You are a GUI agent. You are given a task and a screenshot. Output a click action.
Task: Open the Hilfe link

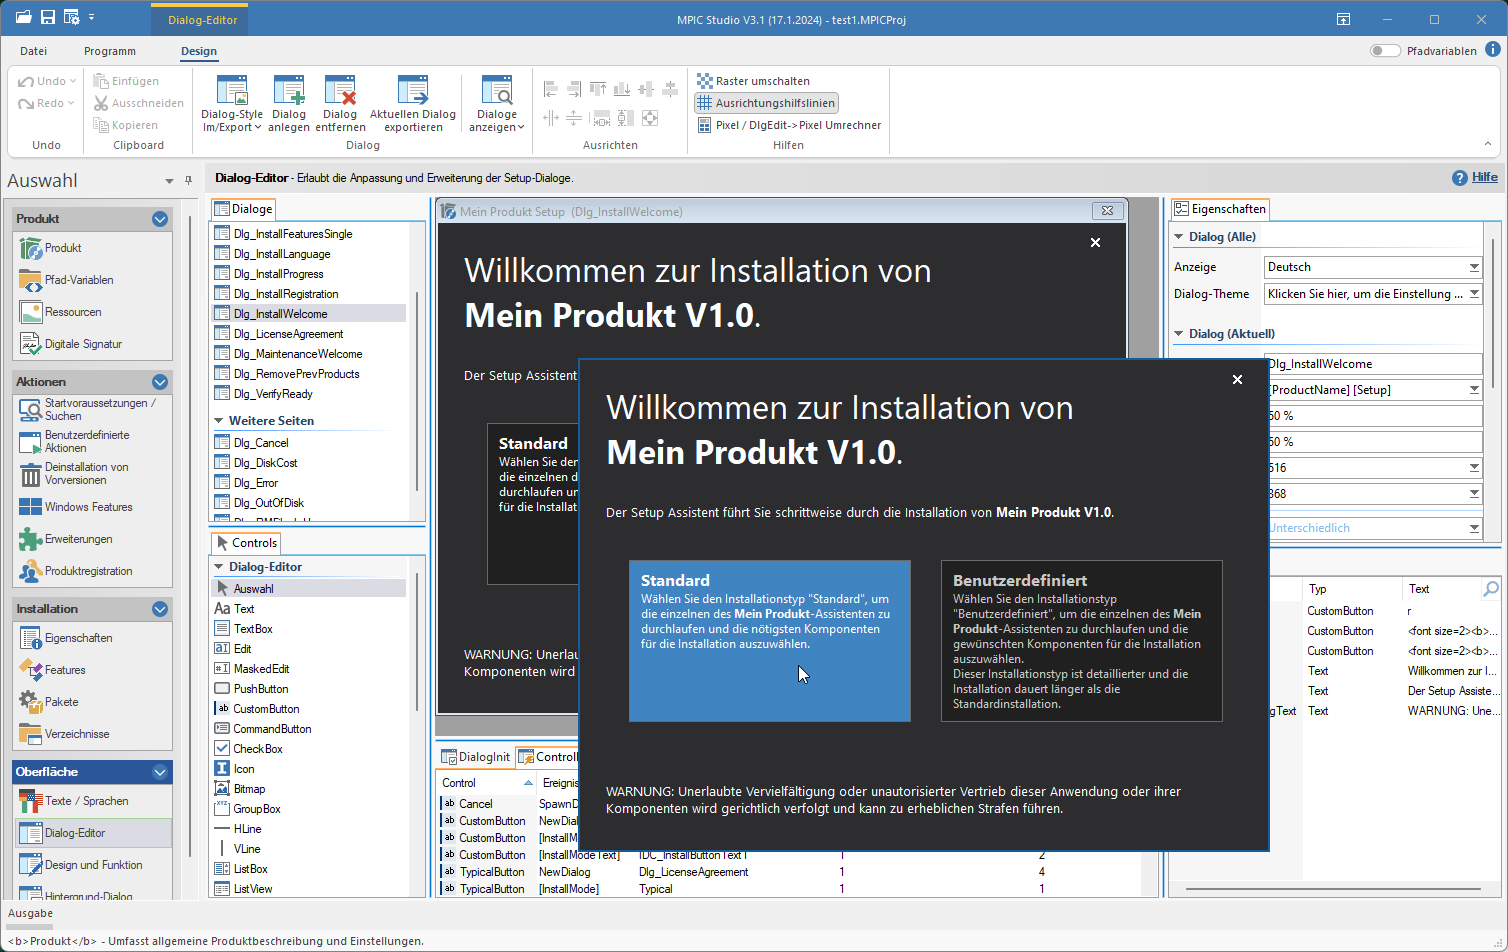[1484, 177]
